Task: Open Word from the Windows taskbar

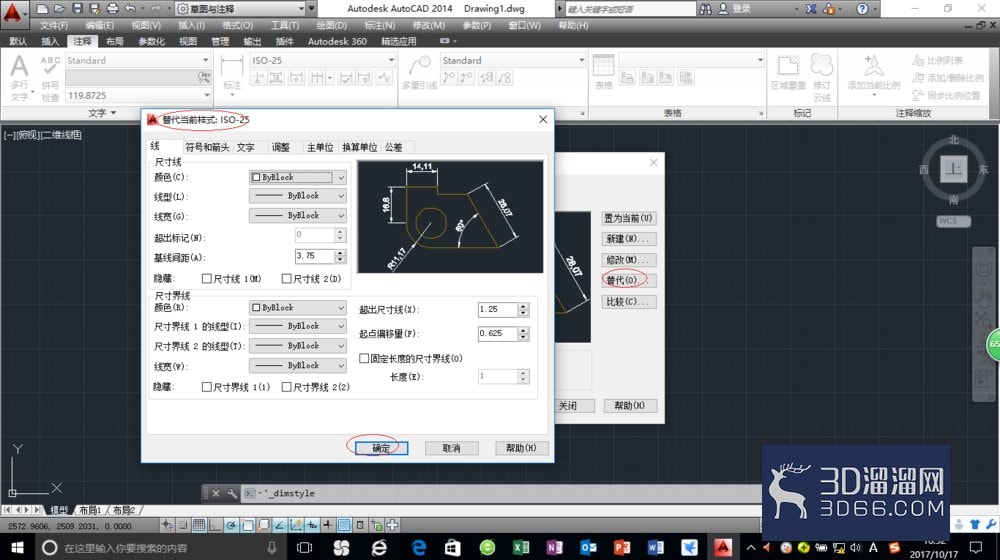Action: (655, 547)
